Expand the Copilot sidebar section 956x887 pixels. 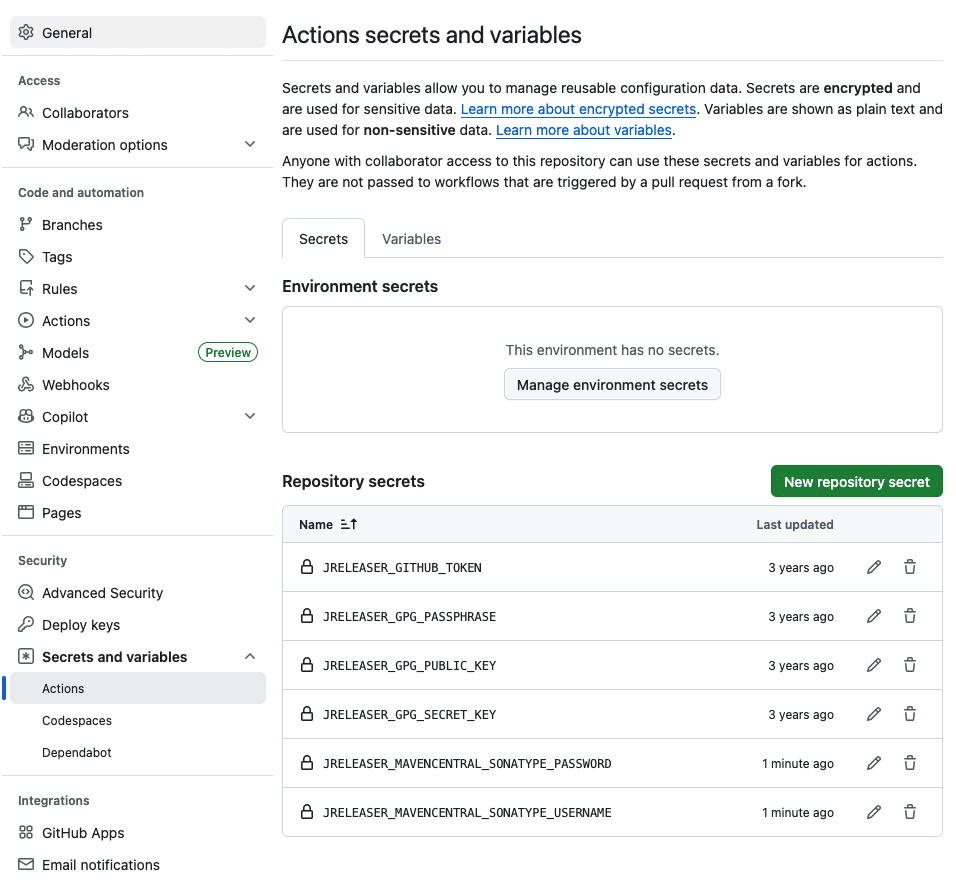[250, 417]
